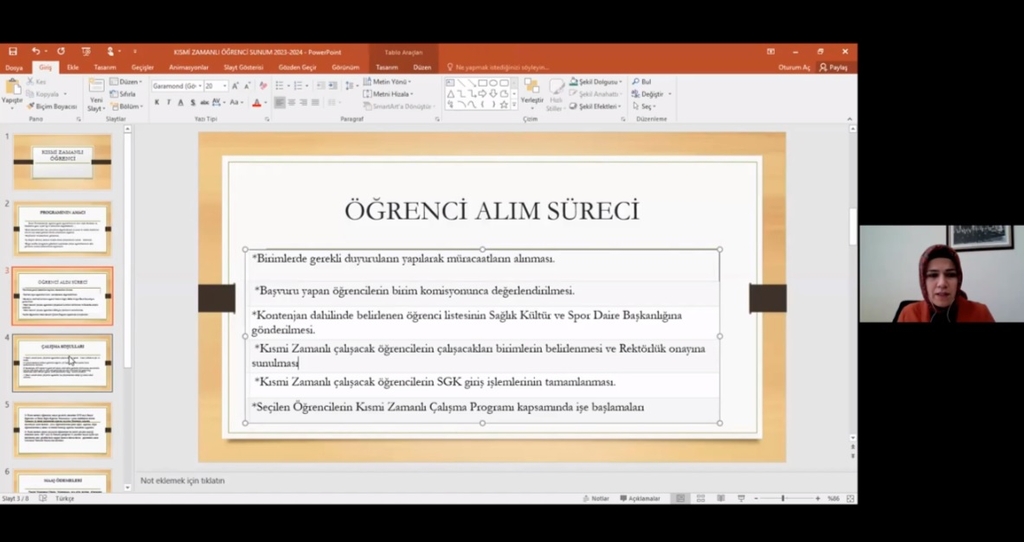This screenshot has width=1024, height=542.
Task: Open the Dosya tab
Action: tap(14, 67)
